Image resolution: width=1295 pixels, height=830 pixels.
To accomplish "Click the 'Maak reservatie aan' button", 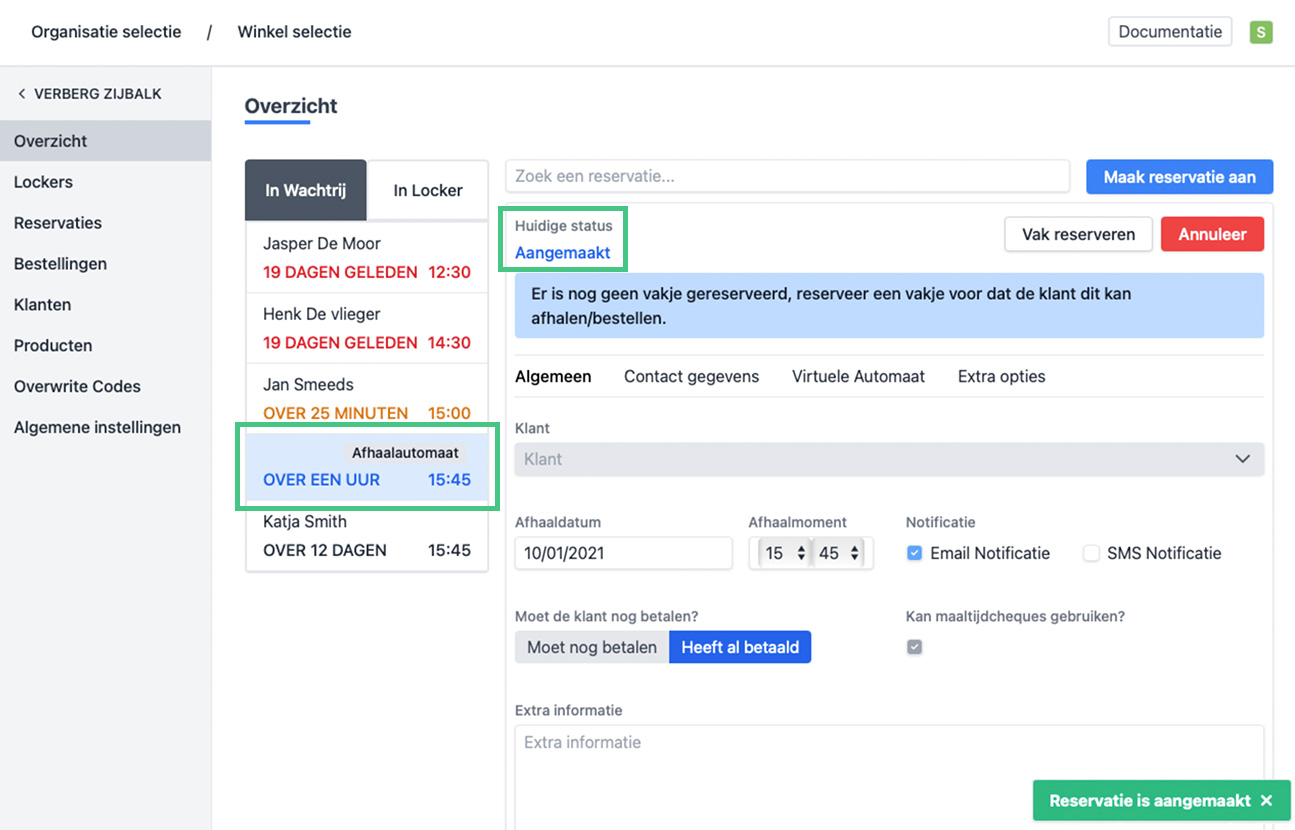I will [x=1179, y=177].
